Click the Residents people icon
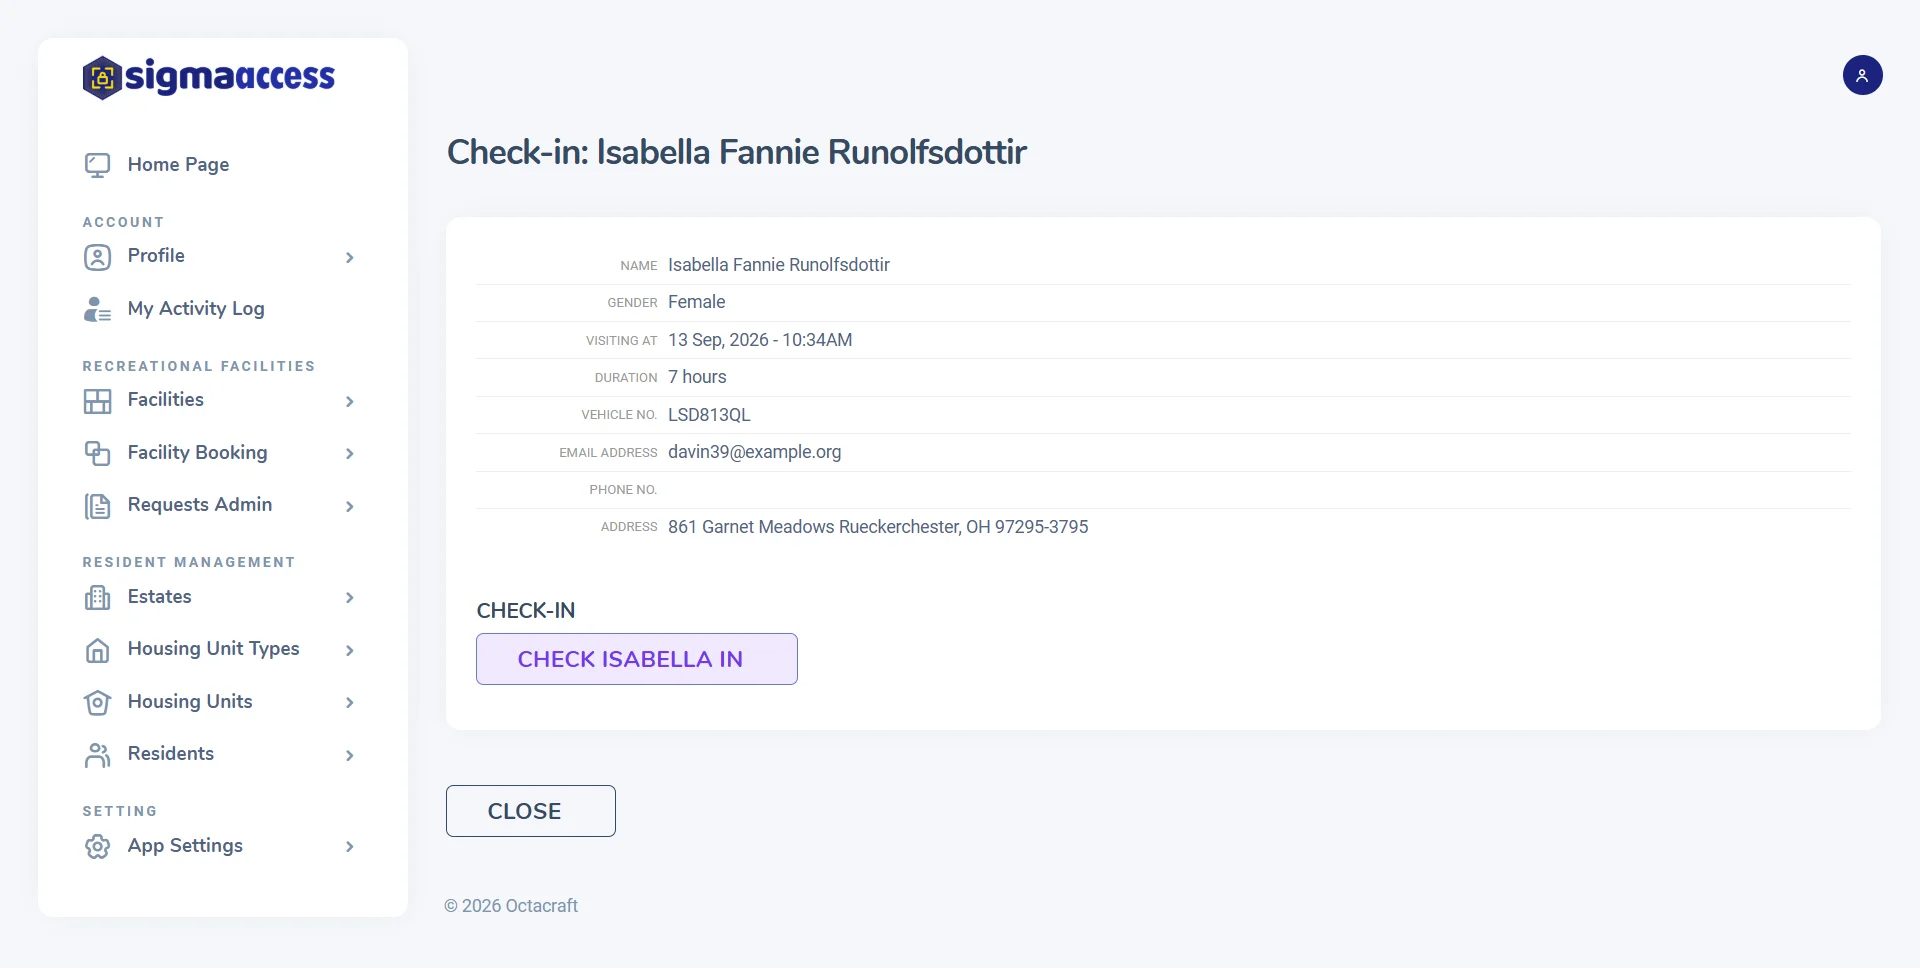 97,755
